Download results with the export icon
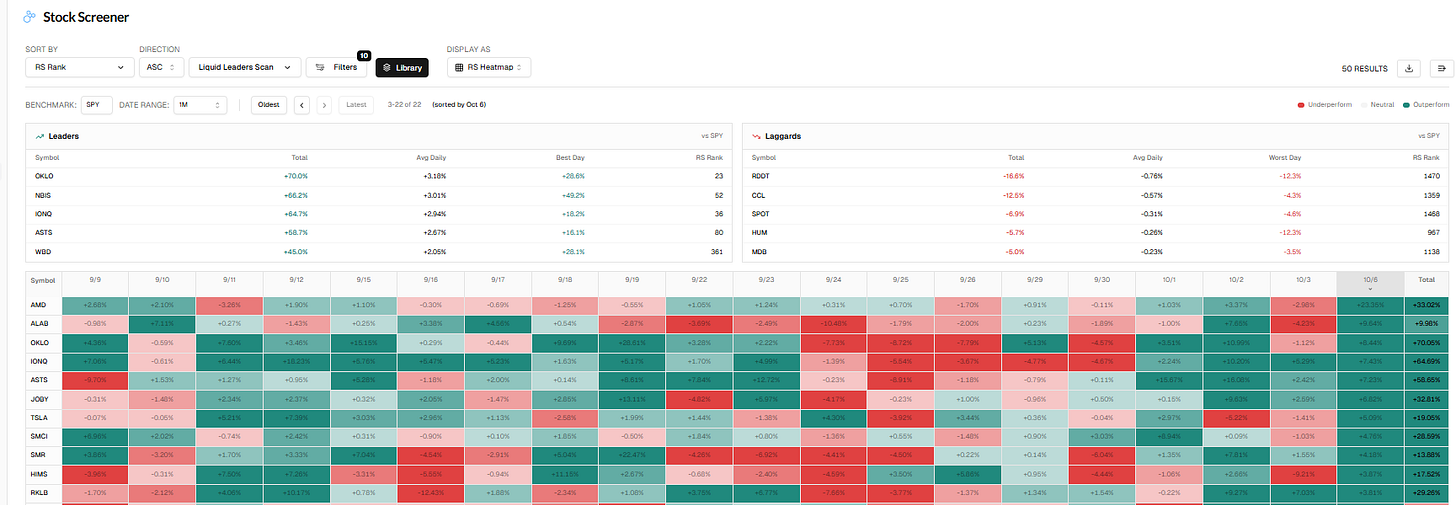Viewport: 1456px width, 505px height. [x=1409, y=68]
